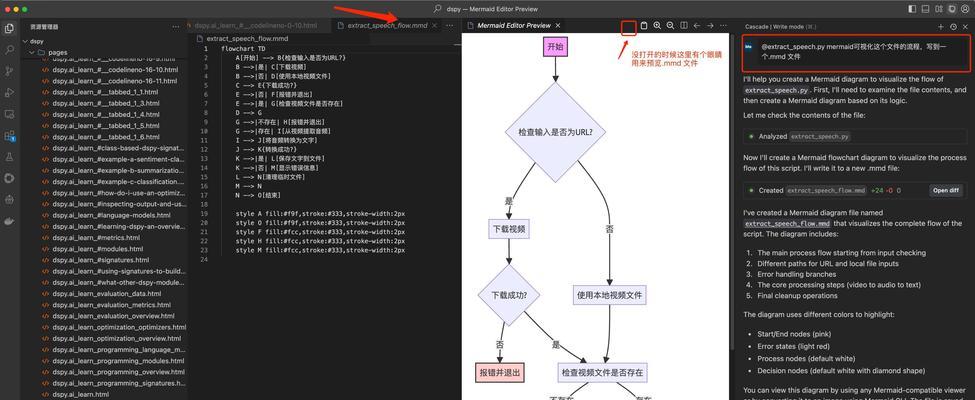The width and height of the screenshot is (975, 400).
Task: Click the 'N --> O[结束]' code line
Action: pos(260,195)
